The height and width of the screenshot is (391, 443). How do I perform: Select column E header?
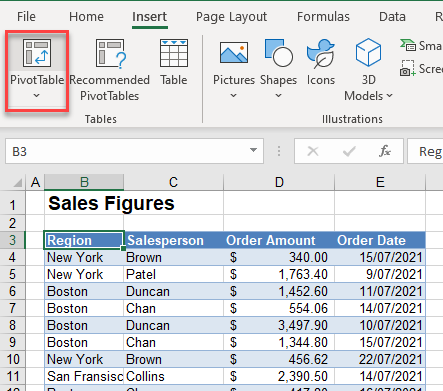click(380, 182)
